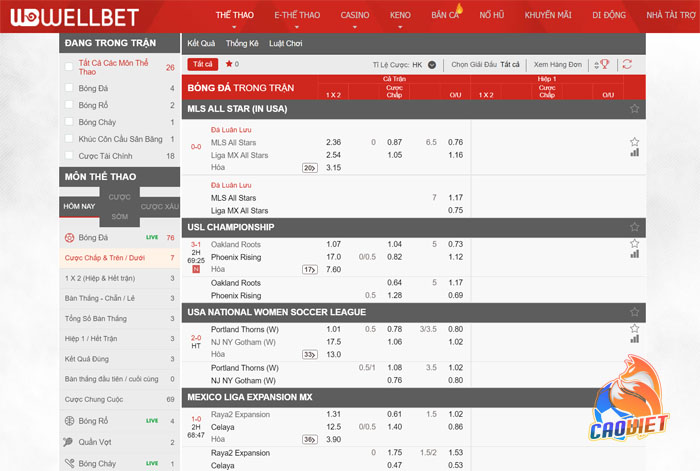The height and width of the screenshot is (471, 700).
Task: Bet on Celaya 1X2 odds 12.5
Action: (x=333, y=427)
